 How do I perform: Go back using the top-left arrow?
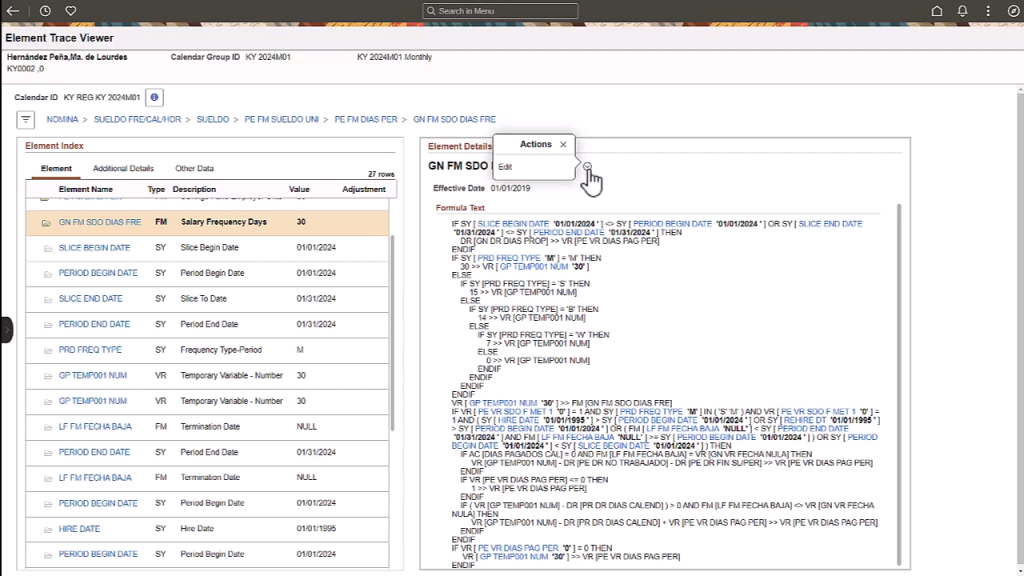(13, 11)
